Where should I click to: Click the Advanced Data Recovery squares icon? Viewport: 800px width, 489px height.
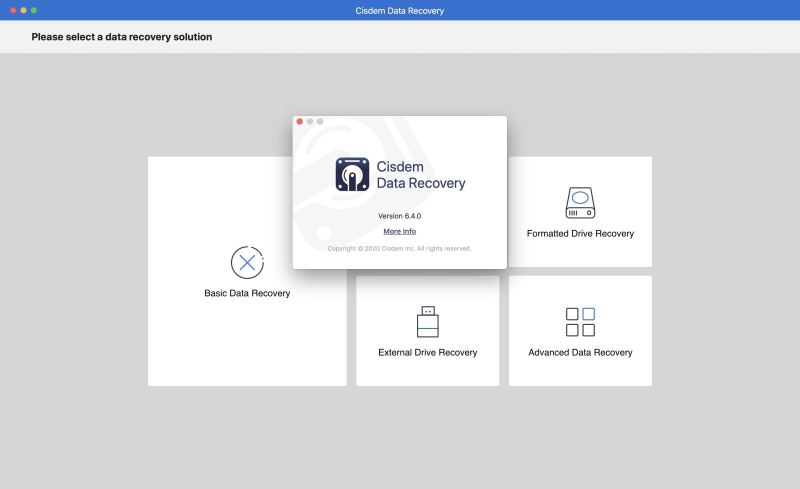coord(580,322)
